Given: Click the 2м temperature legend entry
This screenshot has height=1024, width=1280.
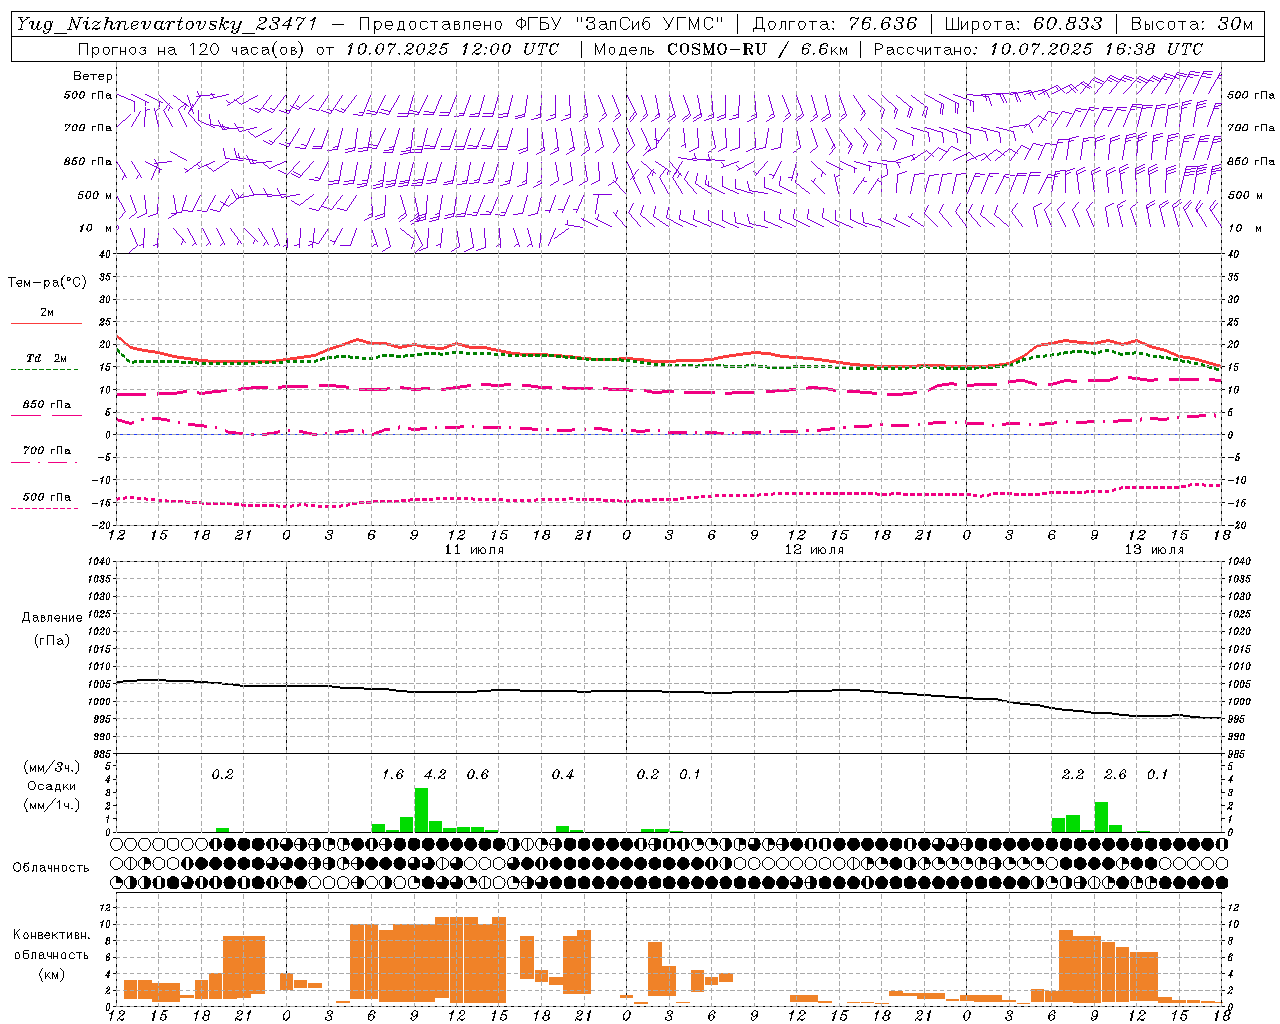Looking at the screenshot, I should point(47,313).
